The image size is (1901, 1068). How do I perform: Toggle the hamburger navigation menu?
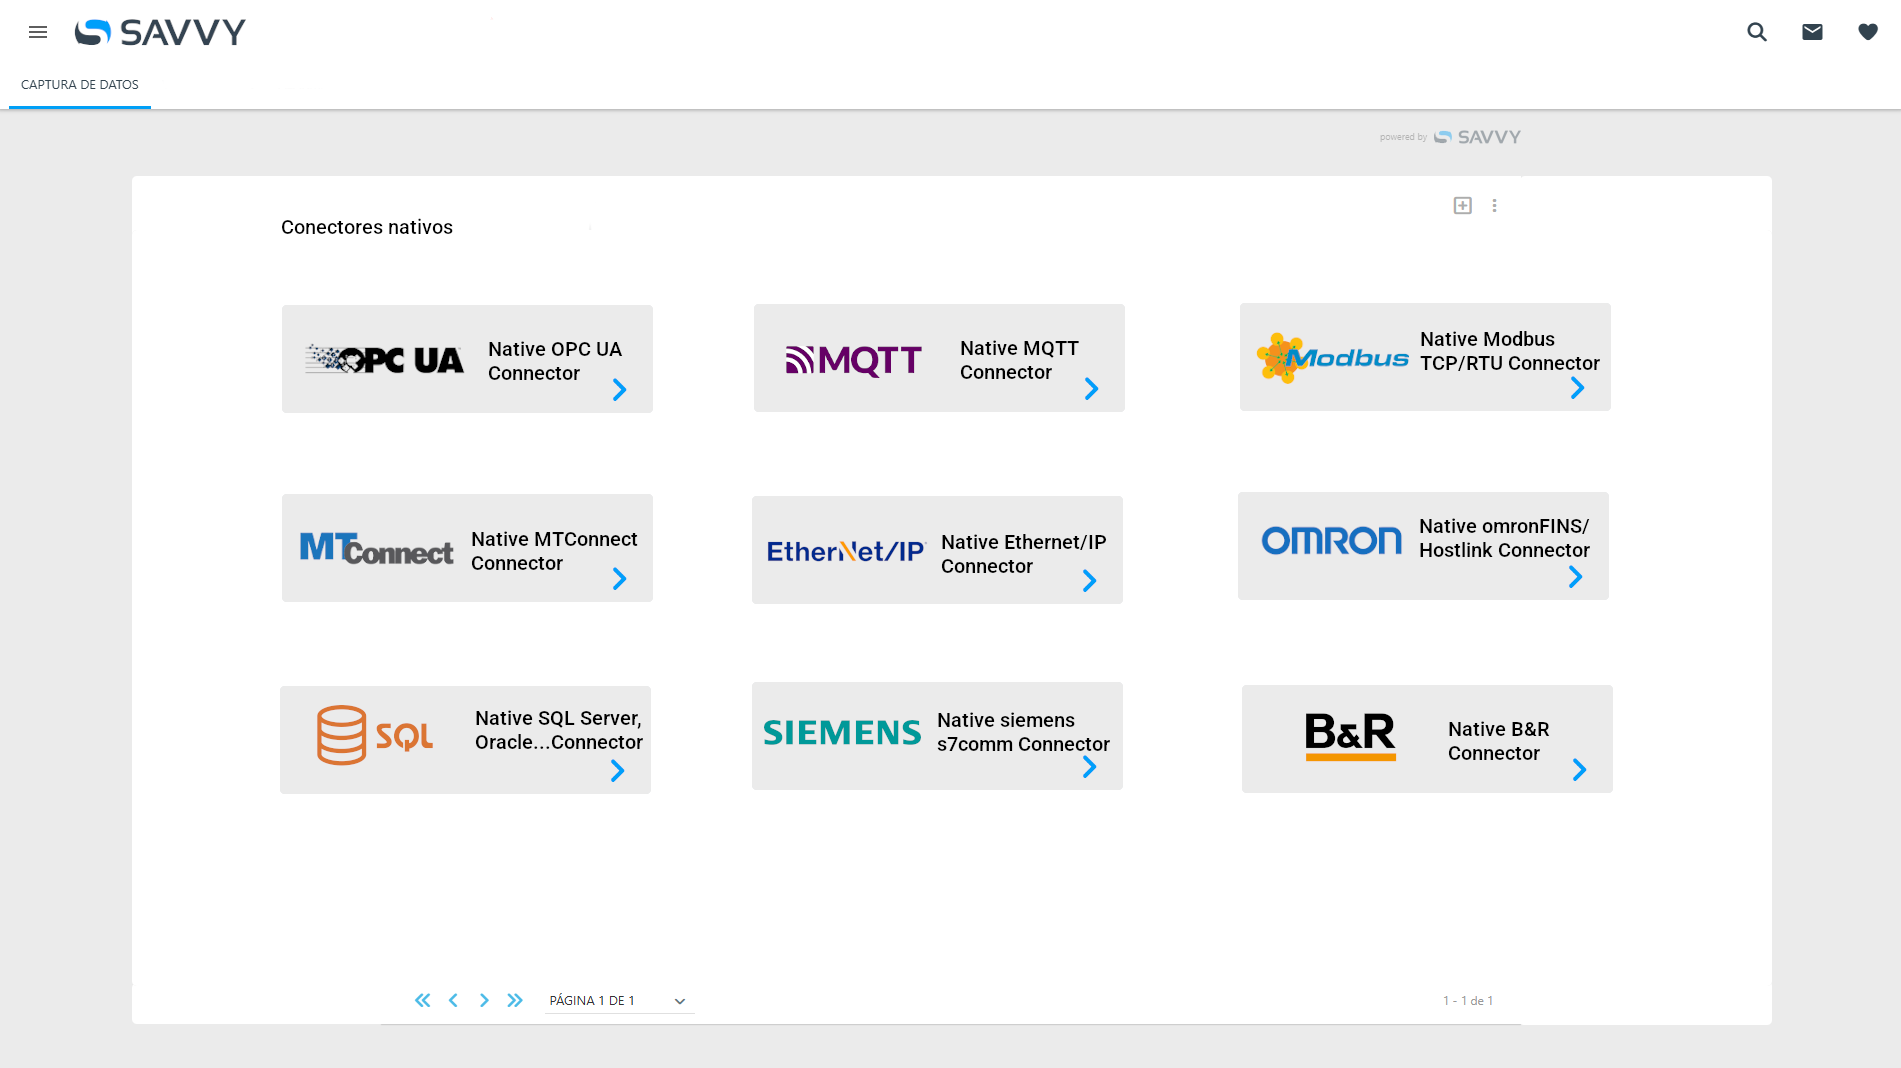[37, 32]
